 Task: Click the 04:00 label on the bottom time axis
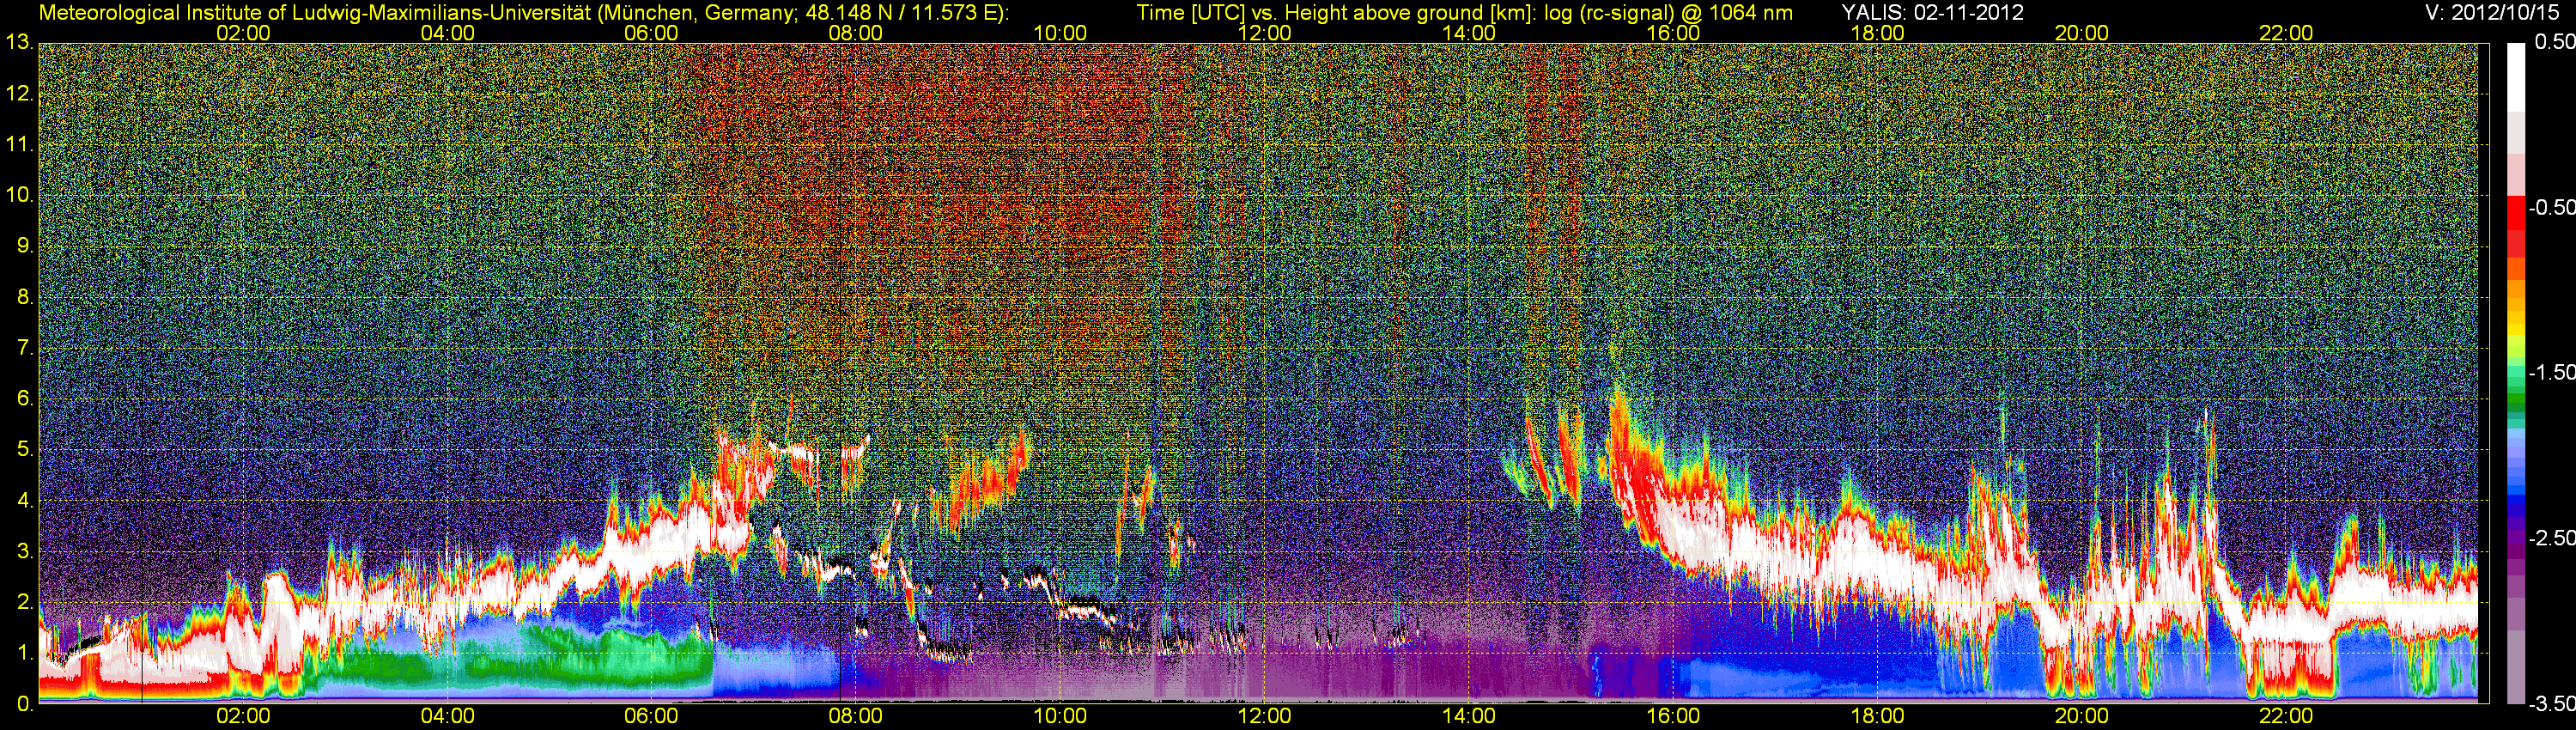pos(447,716)
